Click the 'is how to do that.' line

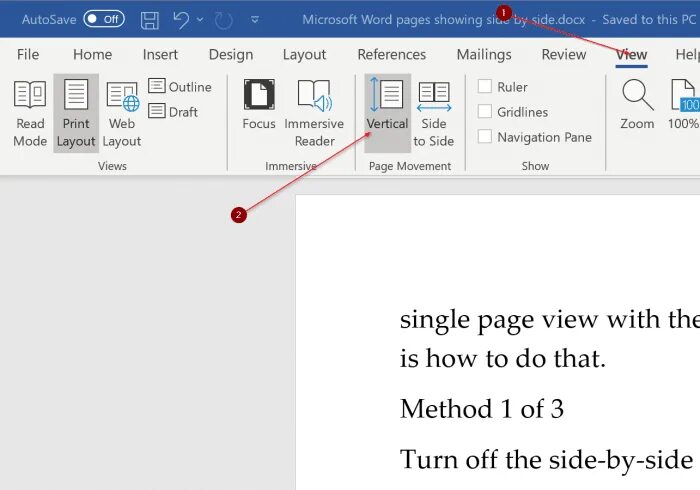click(x=503, y=358)
